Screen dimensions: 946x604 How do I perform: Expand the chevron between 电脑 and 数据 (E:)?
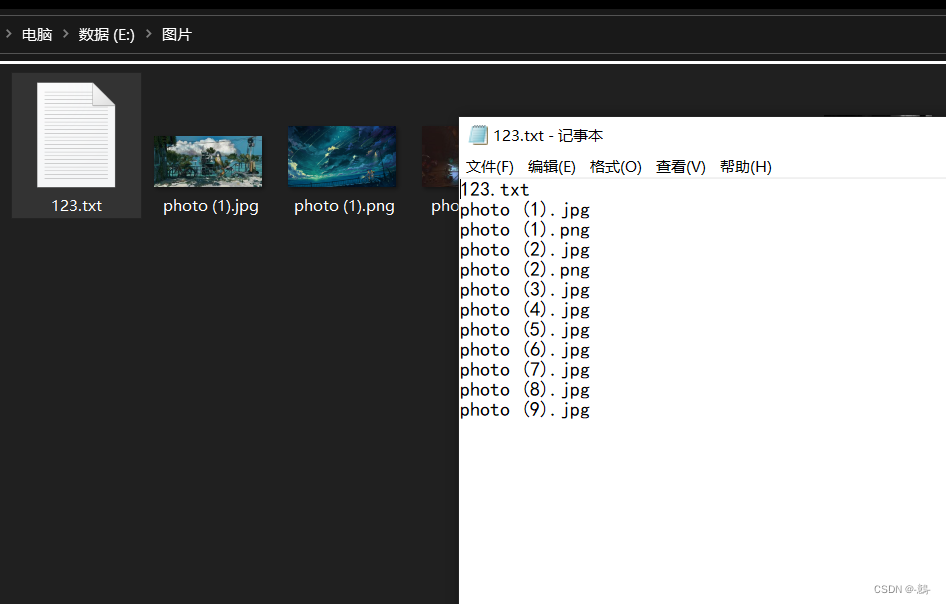pos(66,34)
